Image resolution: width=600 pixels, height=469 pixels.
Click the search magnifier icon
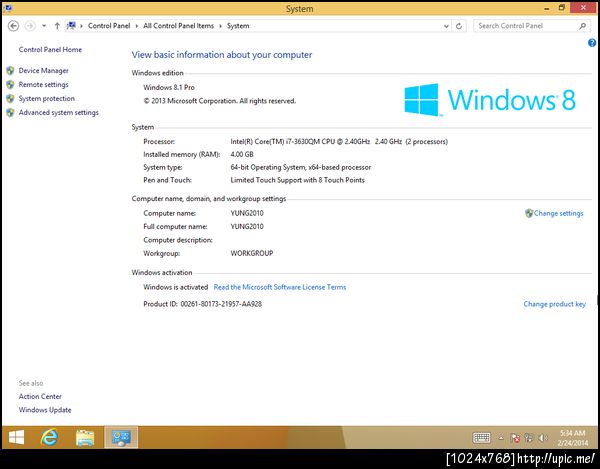(x=582, y=26)
